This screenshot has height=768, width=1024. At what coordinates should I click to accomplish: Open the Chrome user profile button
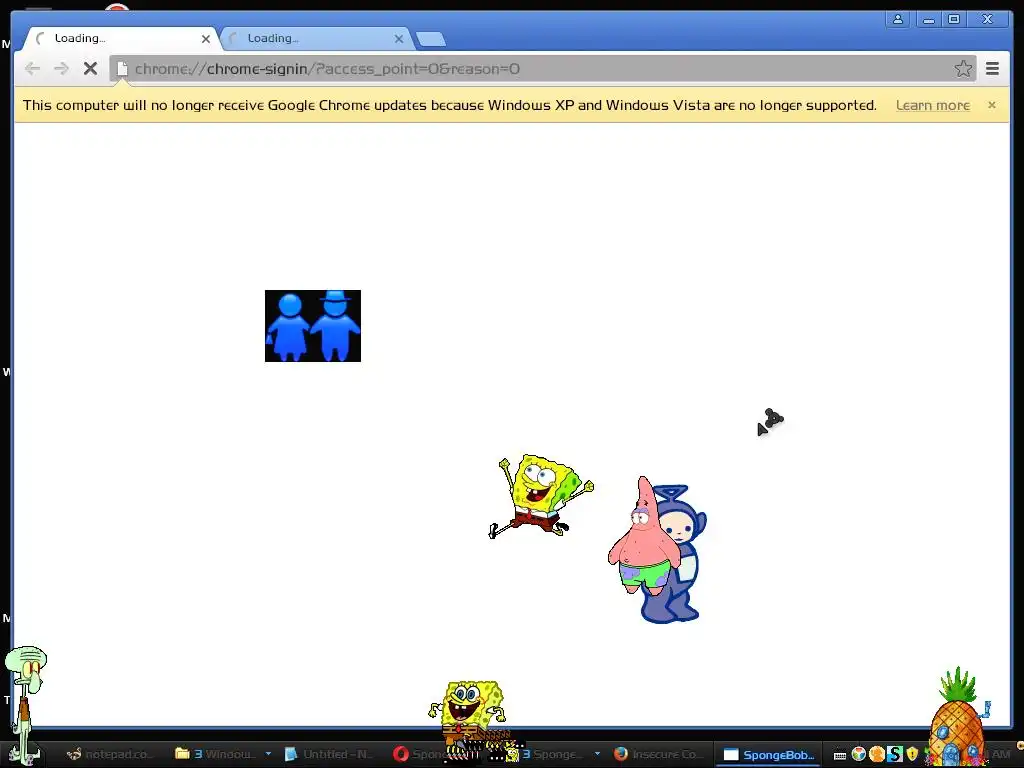tap(898, 19)
